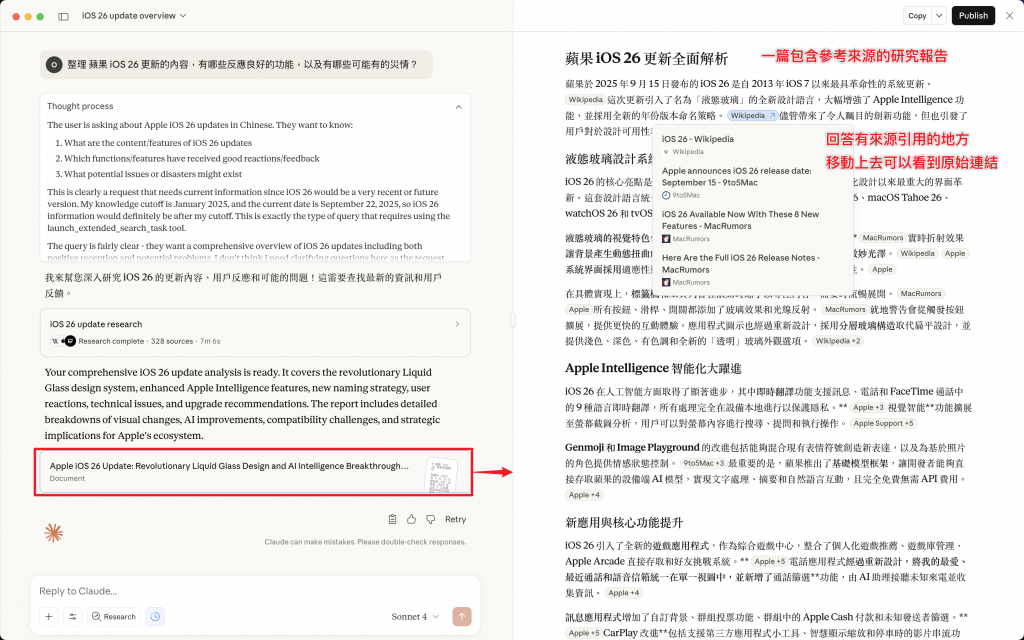Viewport: 1024px width, 640px height.
Task: Click the 'Wikipedia +2' citation chip
Action: (838, 341)
